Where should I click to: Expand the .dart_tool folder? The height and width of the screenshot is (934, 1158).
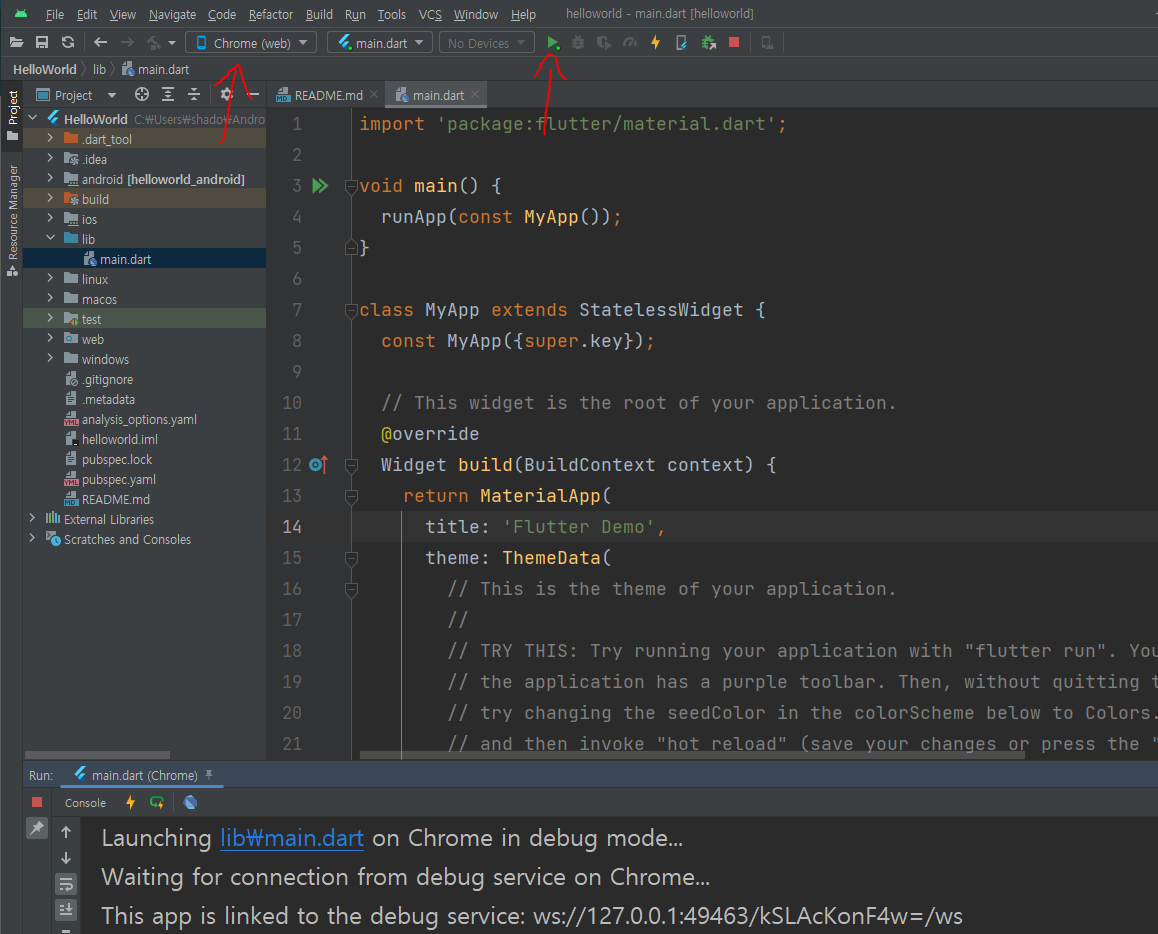click(50, 139)
